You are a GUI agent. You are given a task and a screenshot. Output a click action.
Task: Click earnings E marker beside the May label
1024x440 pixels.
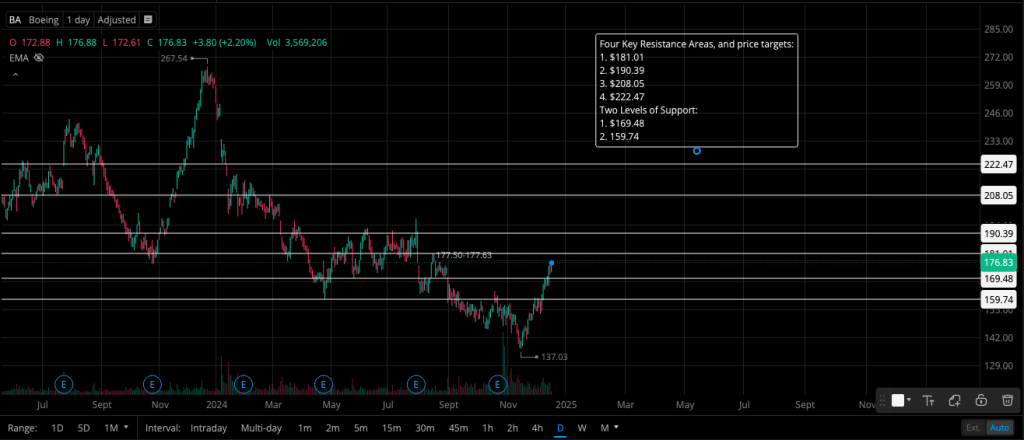(x=323, y=384)
